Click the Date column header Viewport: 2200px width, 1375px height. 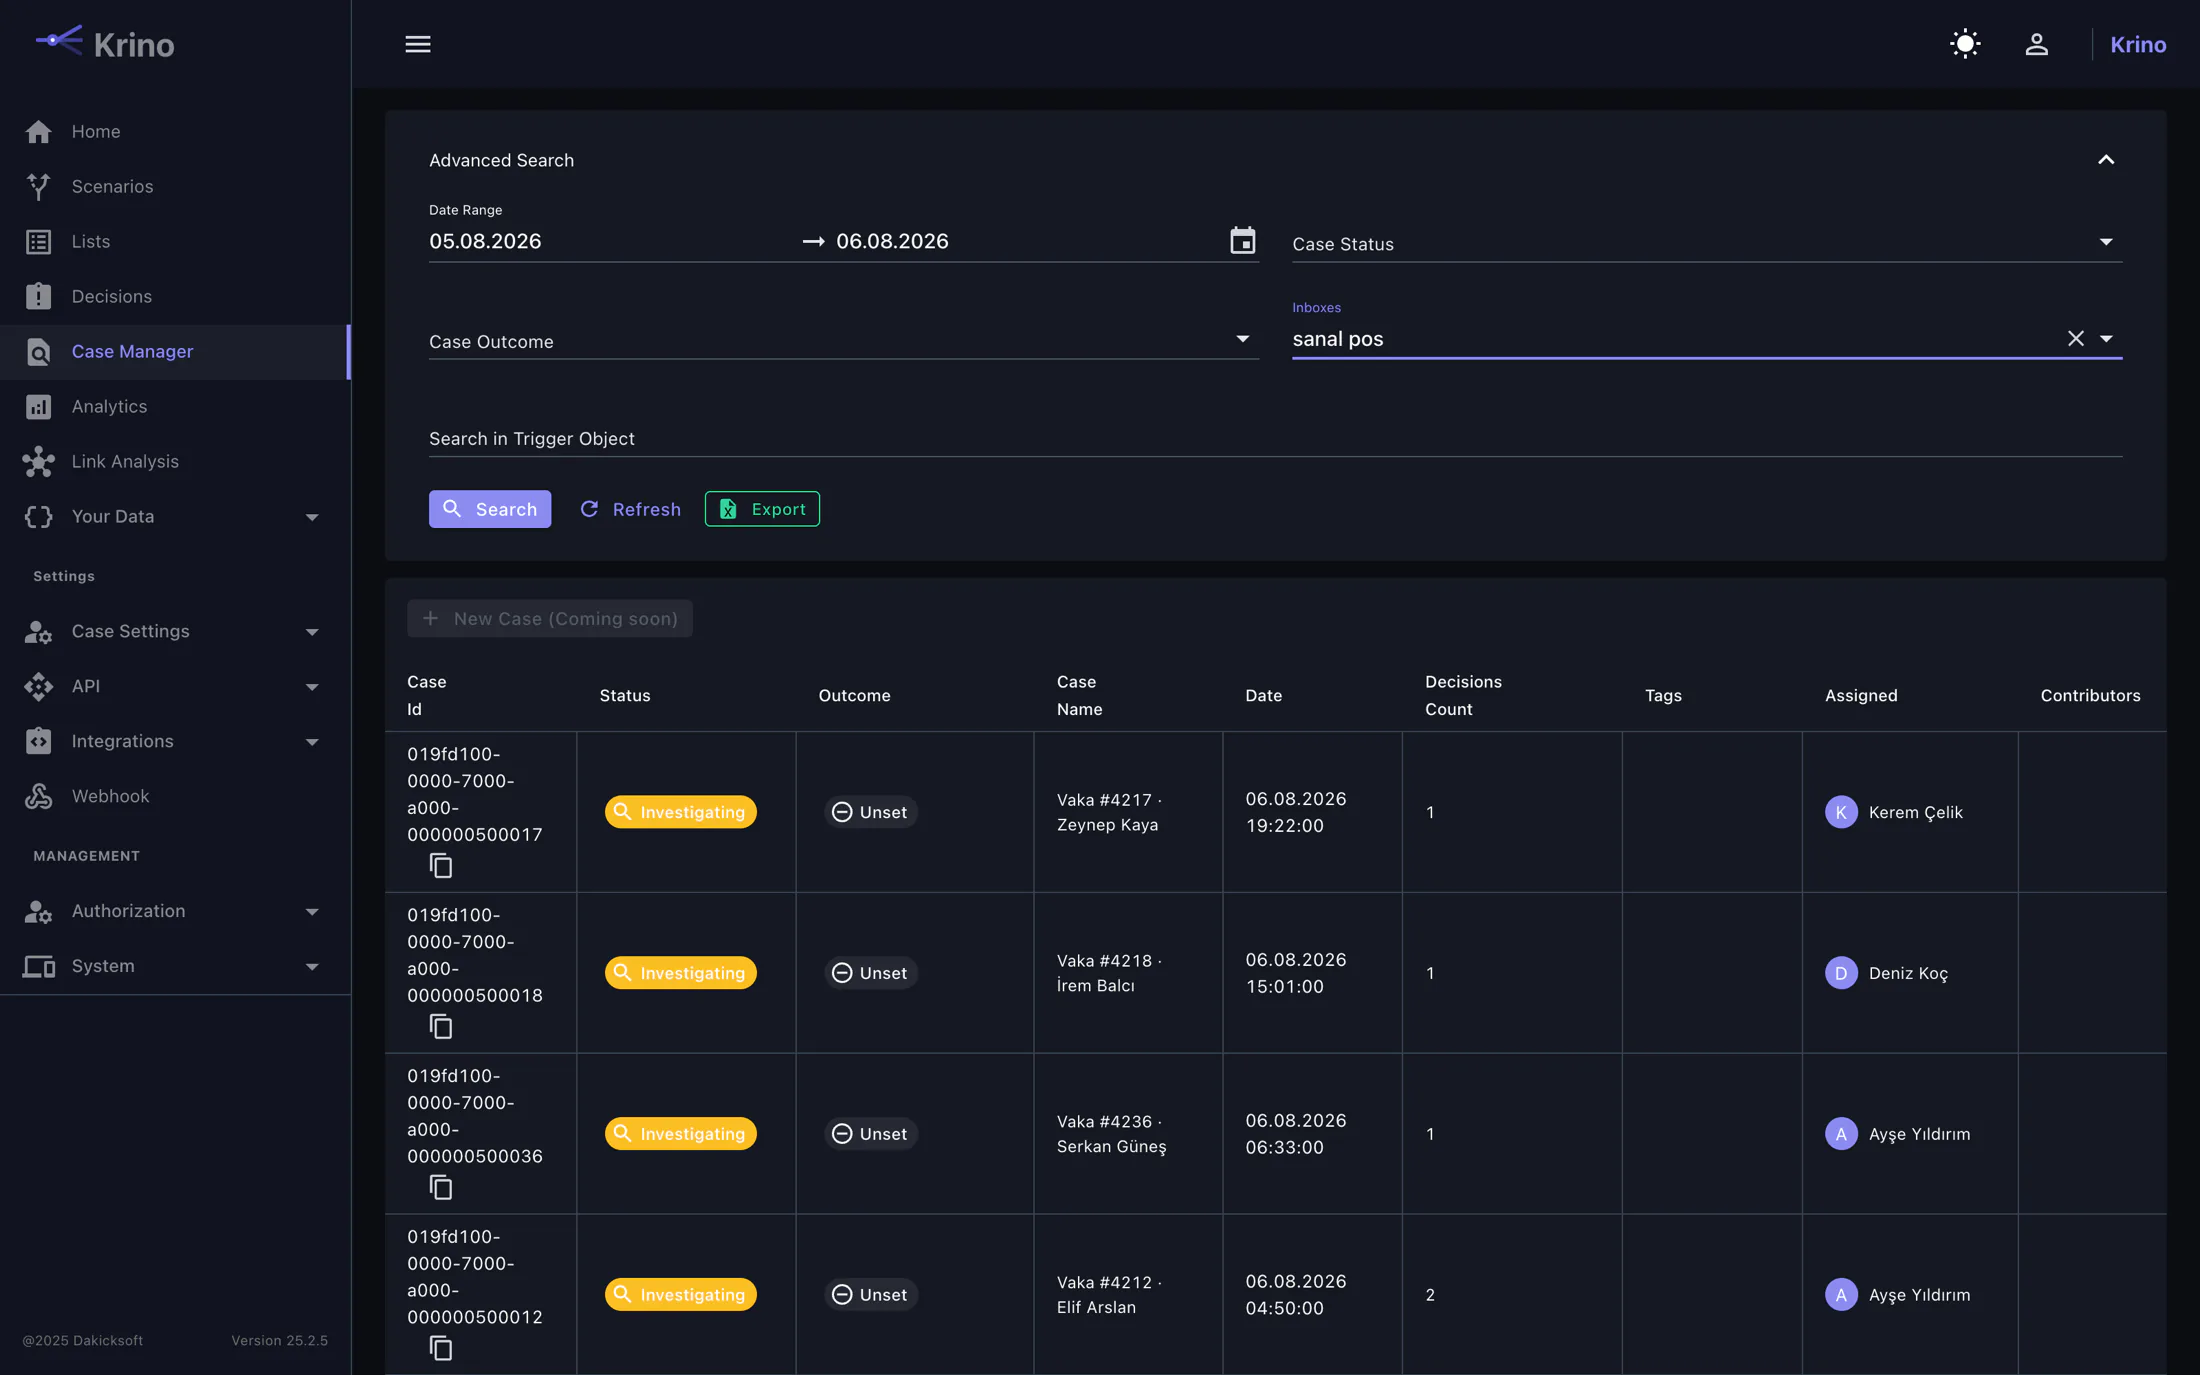[1263, 695]
